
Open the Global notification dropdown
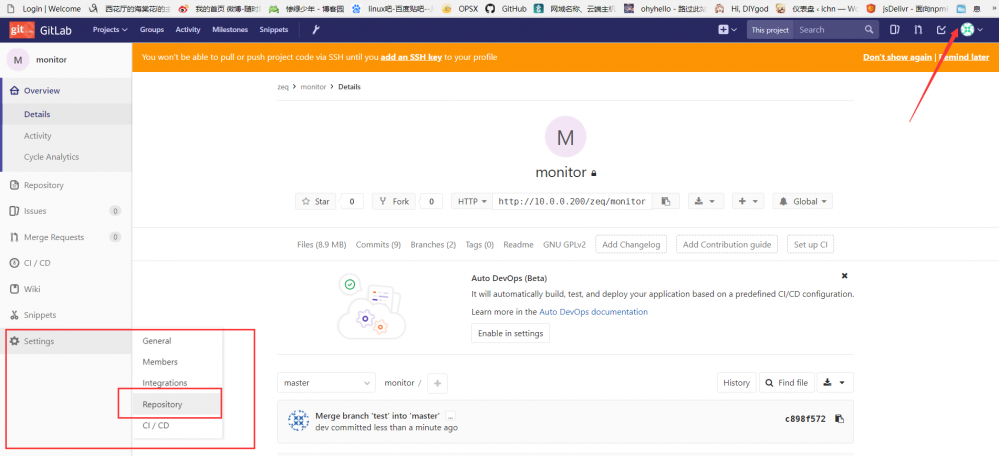pyautogui.click(x=803, y=201)
